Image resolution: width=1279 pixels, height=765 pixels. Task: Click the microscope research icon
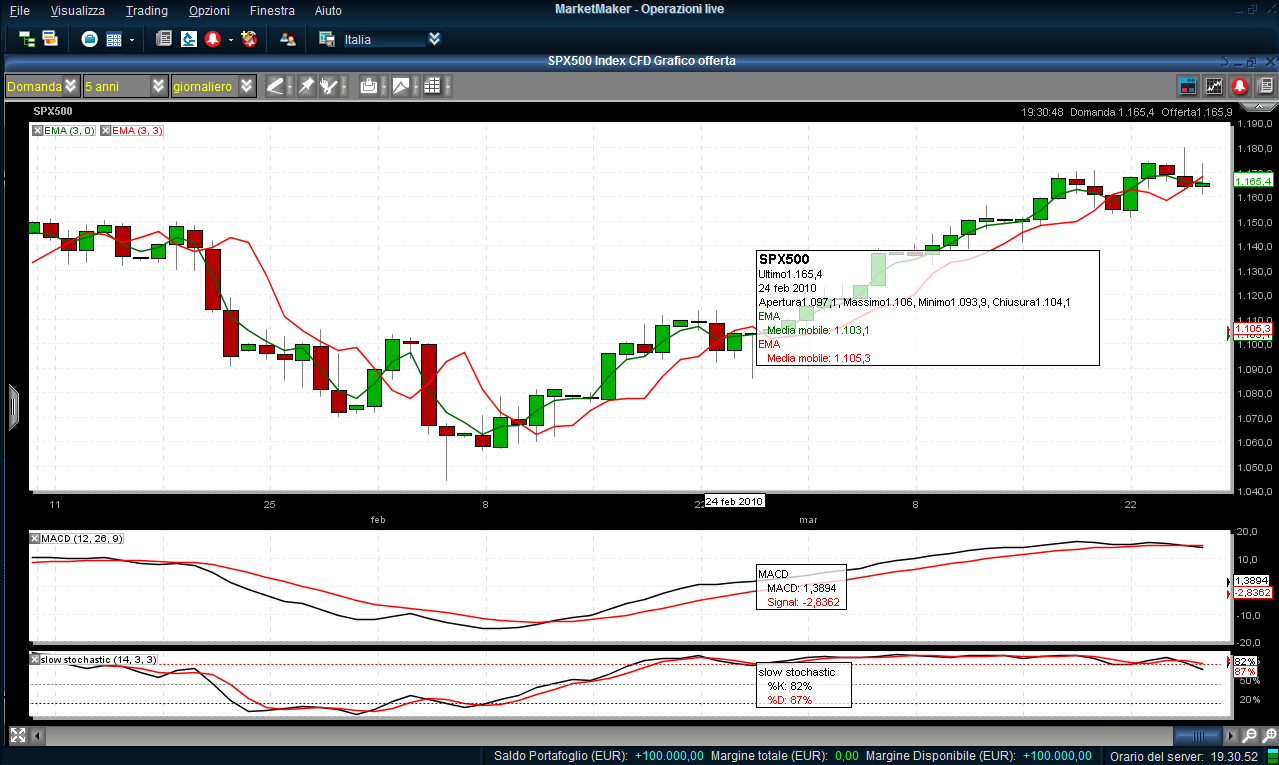188,39
